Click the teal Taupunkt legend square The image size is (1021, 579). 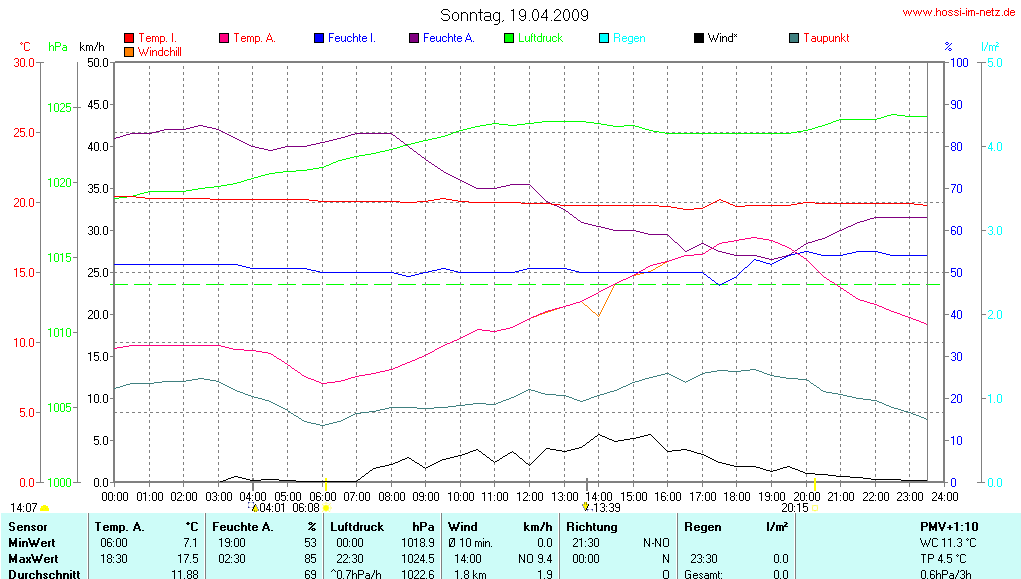click(794, 38)
